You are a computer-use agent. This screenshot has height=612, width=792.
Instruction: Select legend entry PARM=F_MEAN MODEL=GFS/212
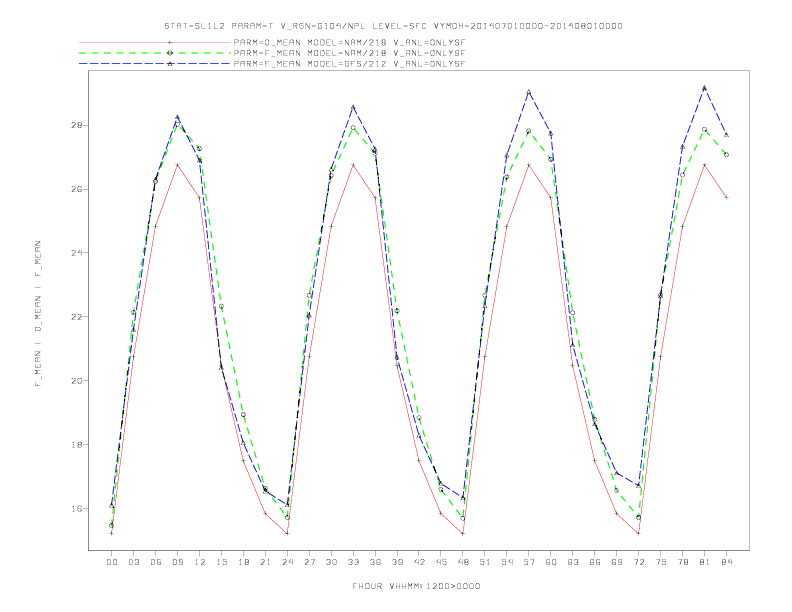(349, 64)
